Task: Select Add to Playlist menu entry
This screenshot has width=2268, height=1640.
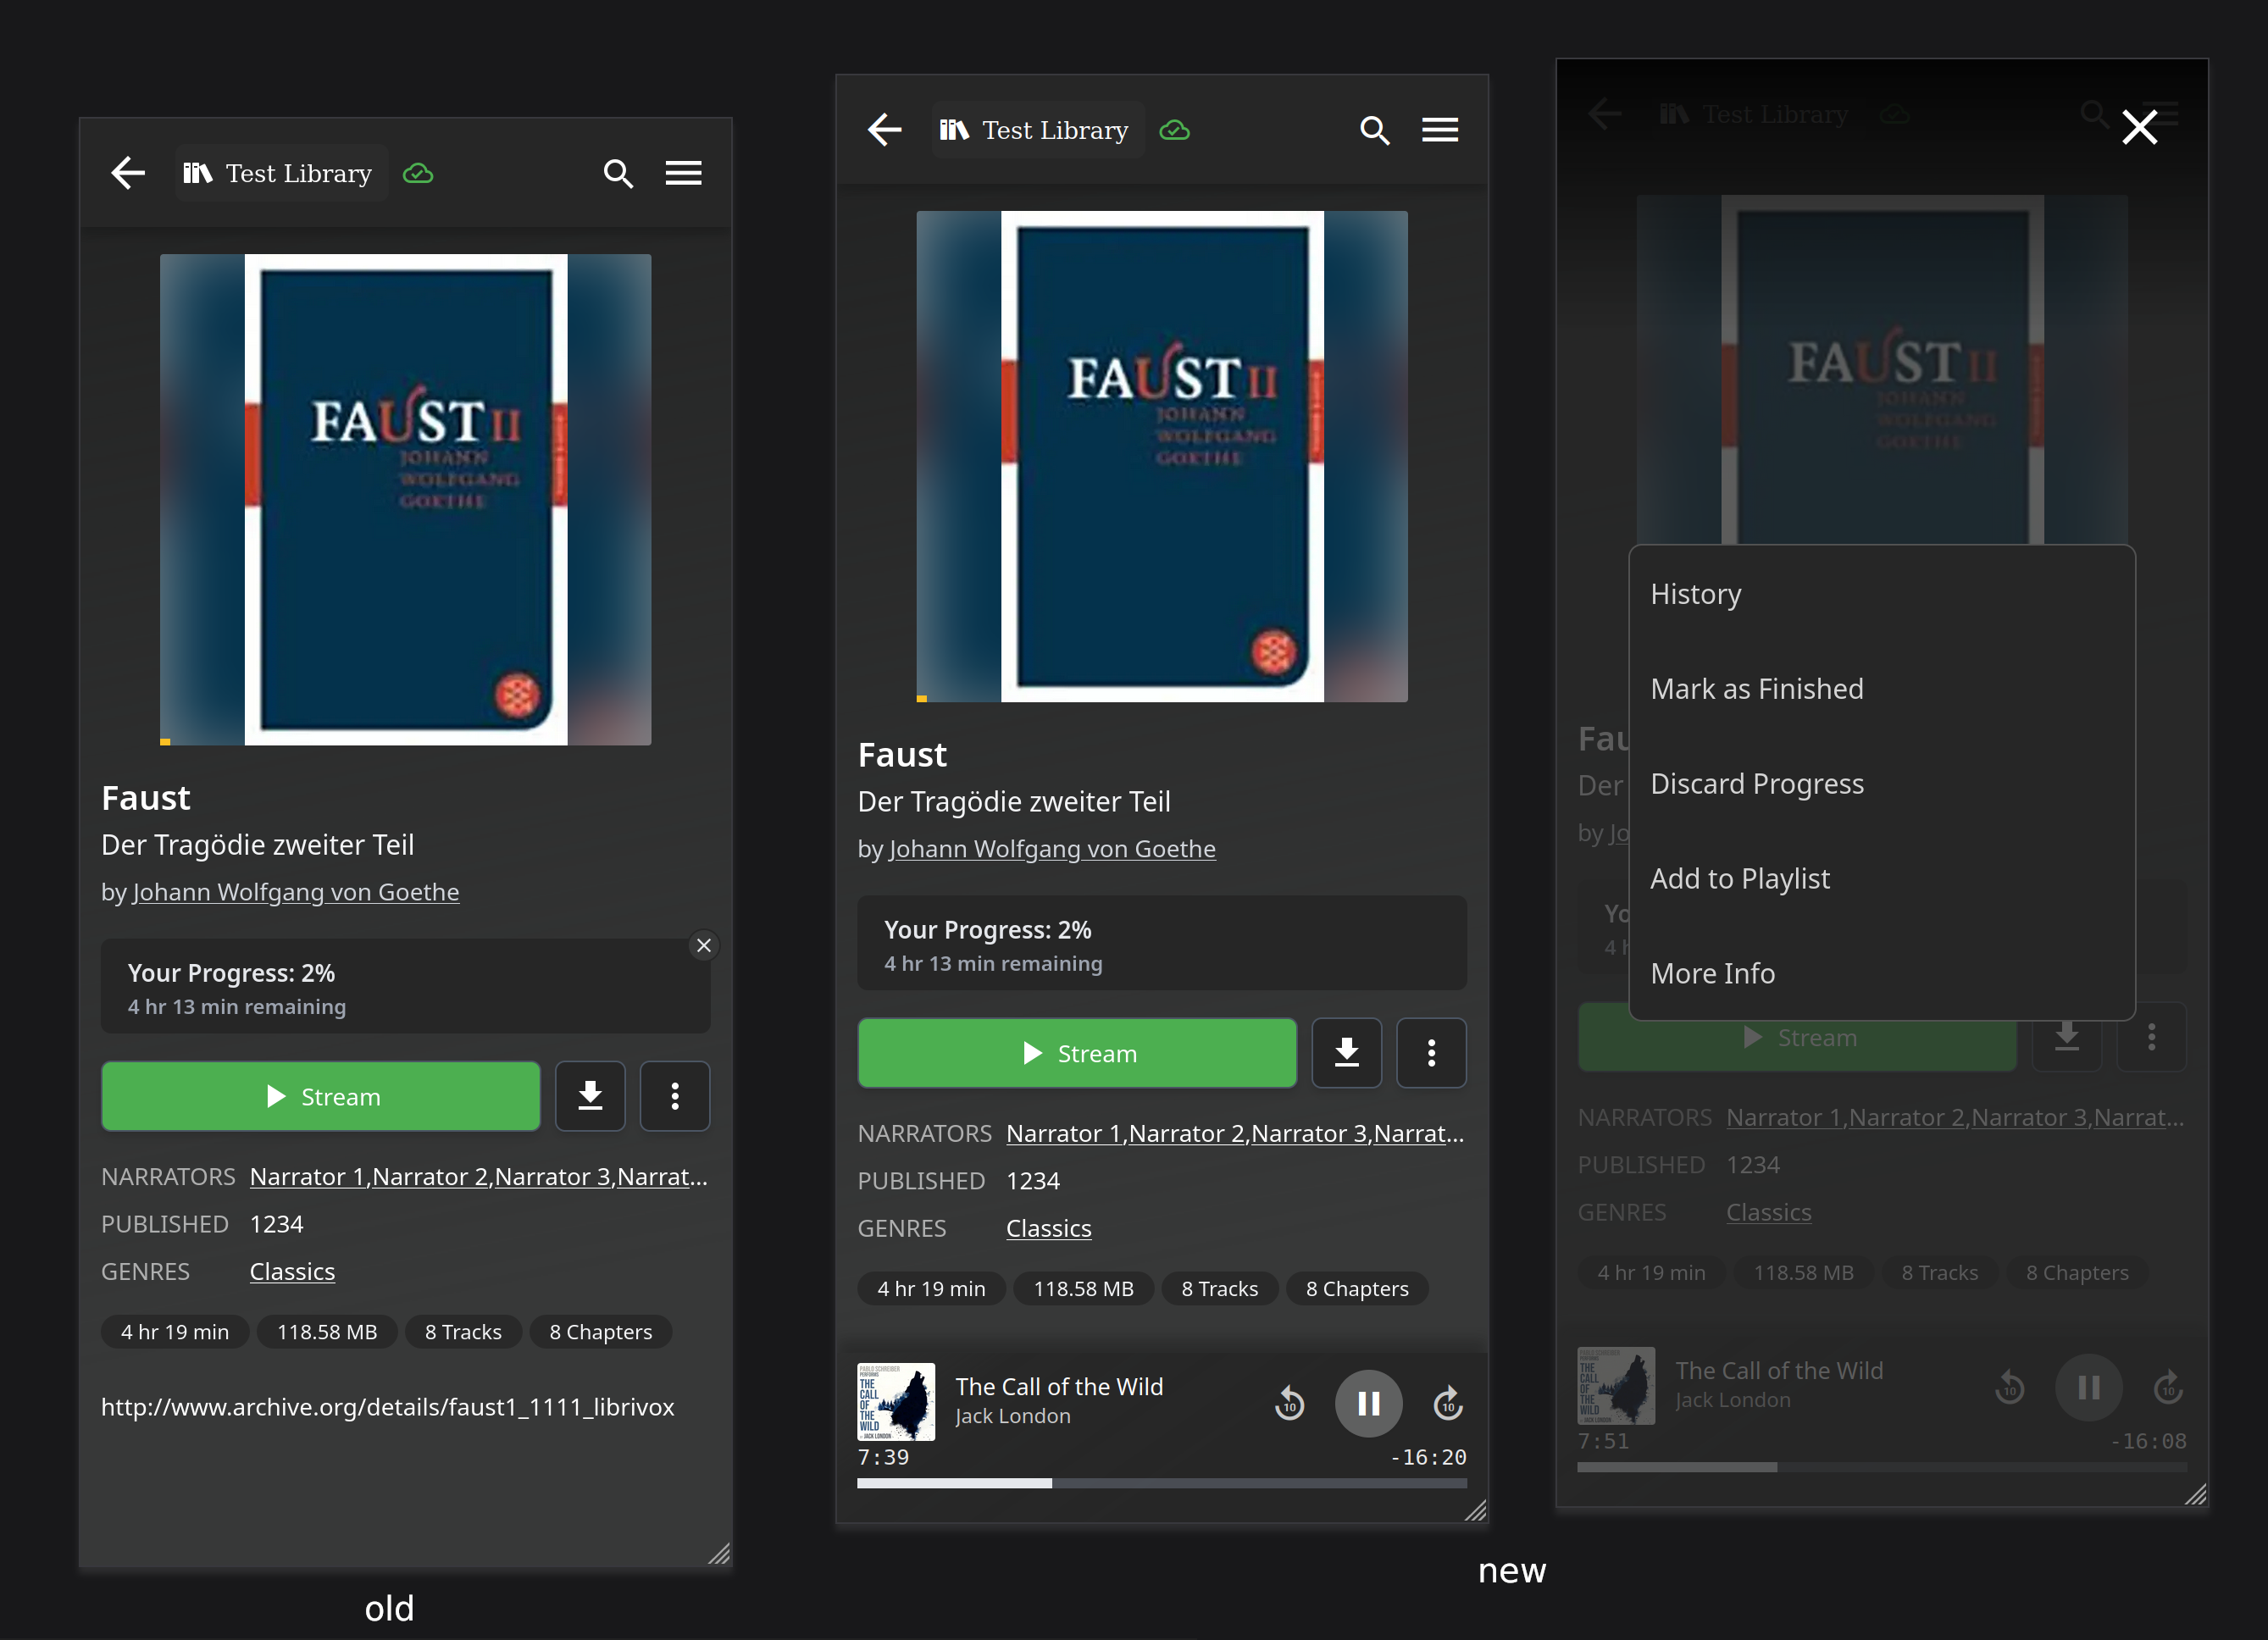Action: pos(1882,879)
